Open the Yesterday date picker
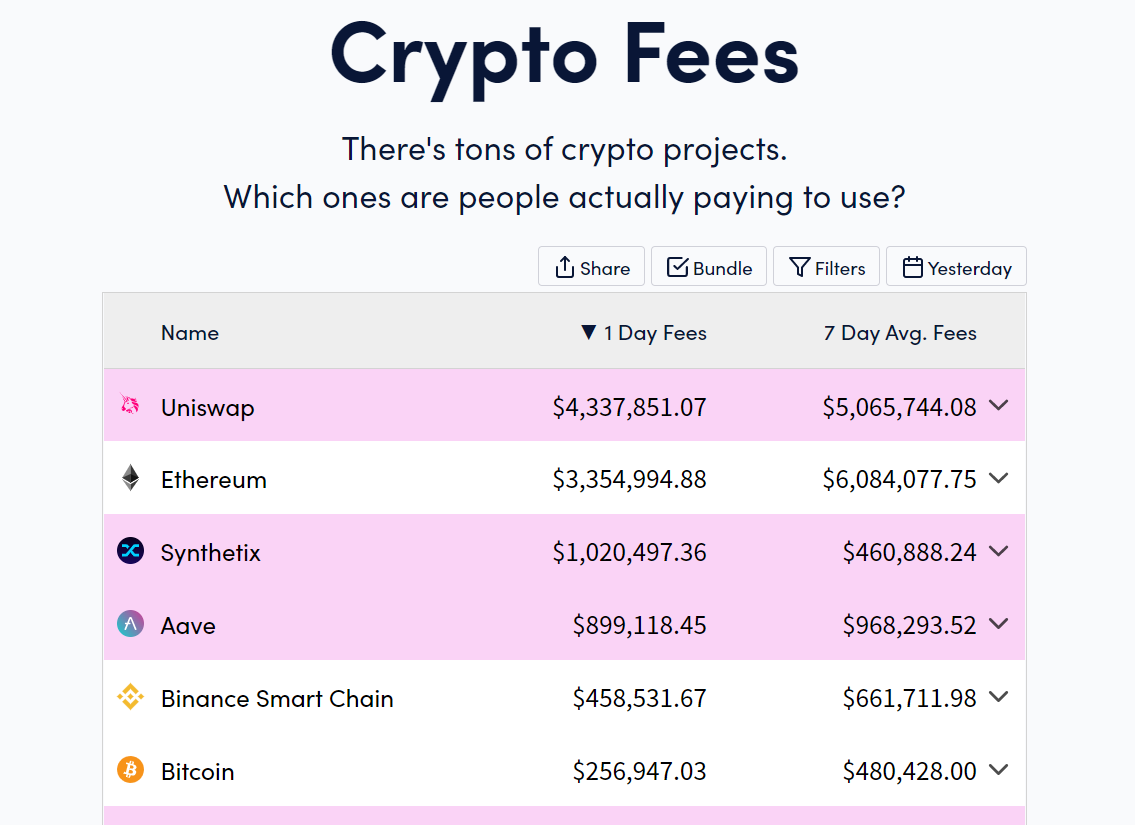Image resolution: width=1135 pixels, height=825 pixels. 956,267
